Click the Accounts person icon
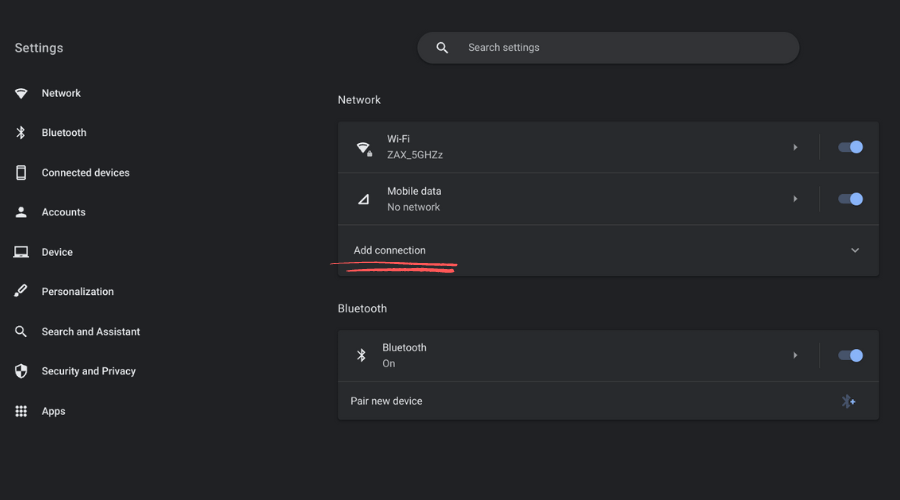This screenshot has height=500, width=900. point(21,212)
